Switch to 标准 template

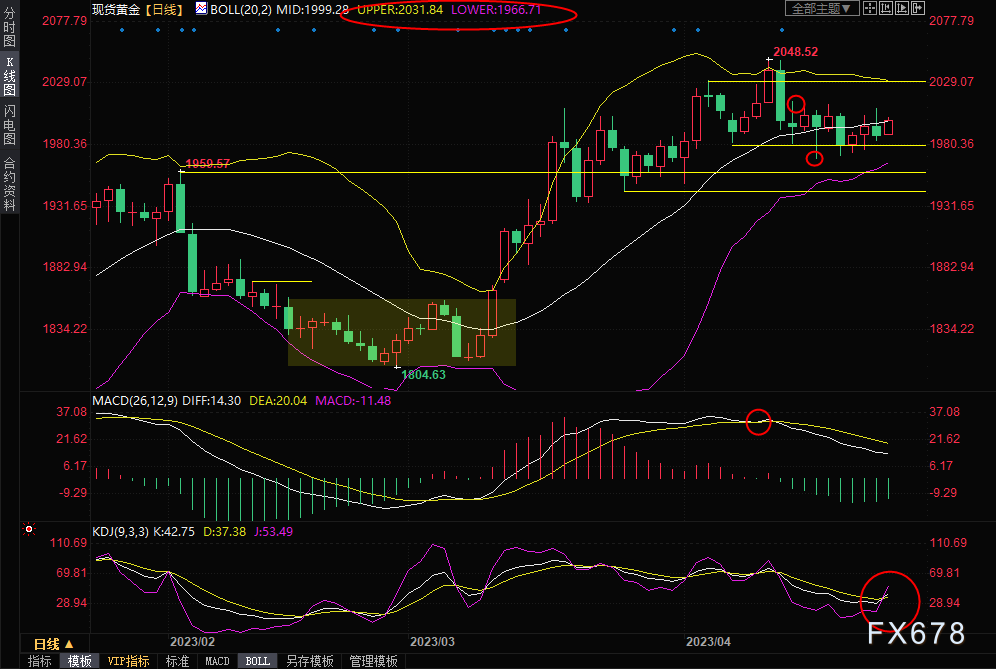point(177,661)
